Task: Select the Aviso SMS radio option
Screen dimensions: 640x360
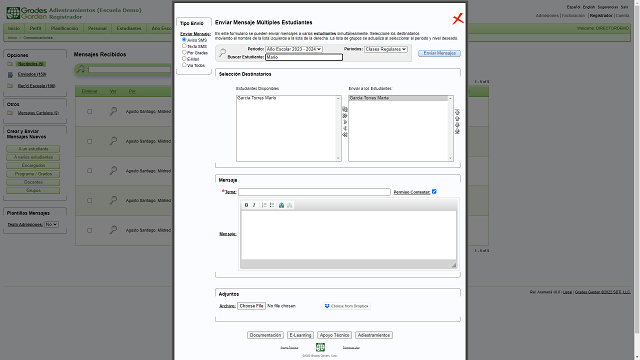Action: [x=184, y=40]
